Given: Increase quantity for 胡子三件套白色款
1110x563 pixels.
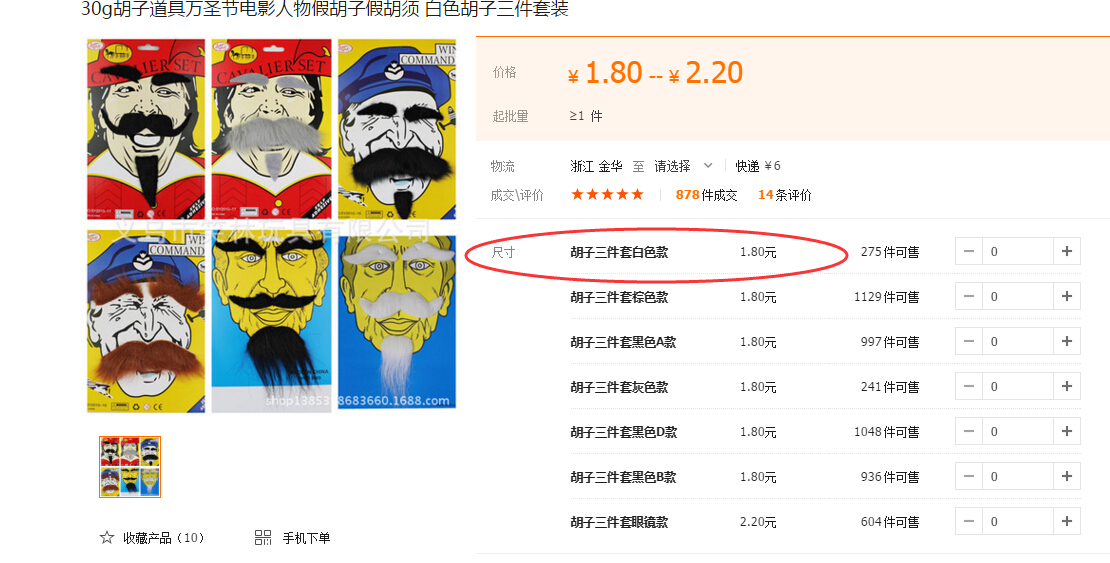Looking at the screenshot, I should (1066, 251).
